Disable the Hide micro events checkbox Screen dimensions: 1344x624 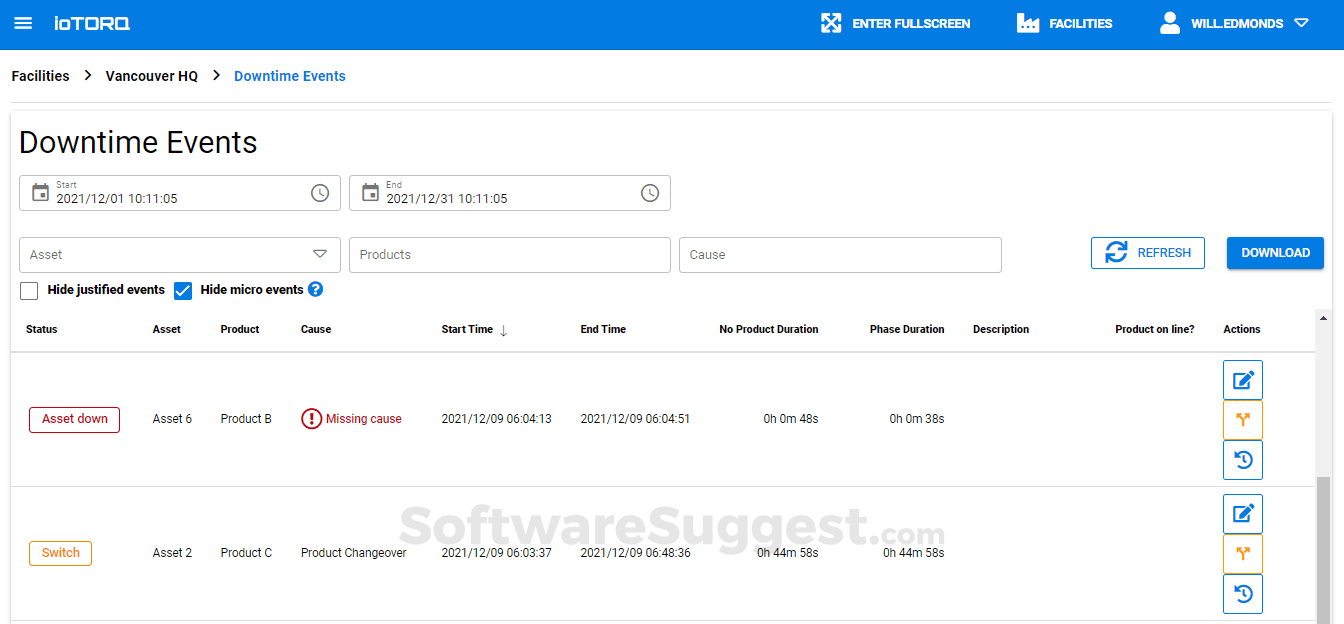(183, 290)
